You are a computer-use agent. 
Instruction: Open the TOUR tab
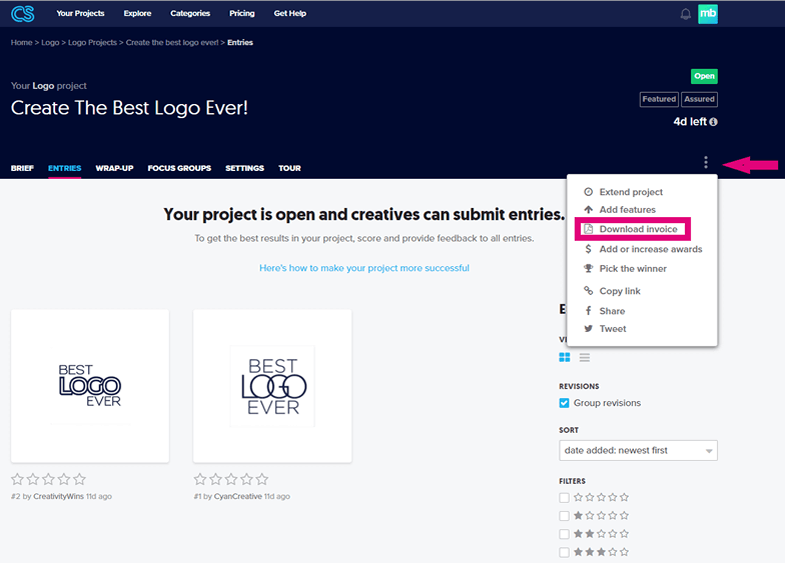click(289, 168)
